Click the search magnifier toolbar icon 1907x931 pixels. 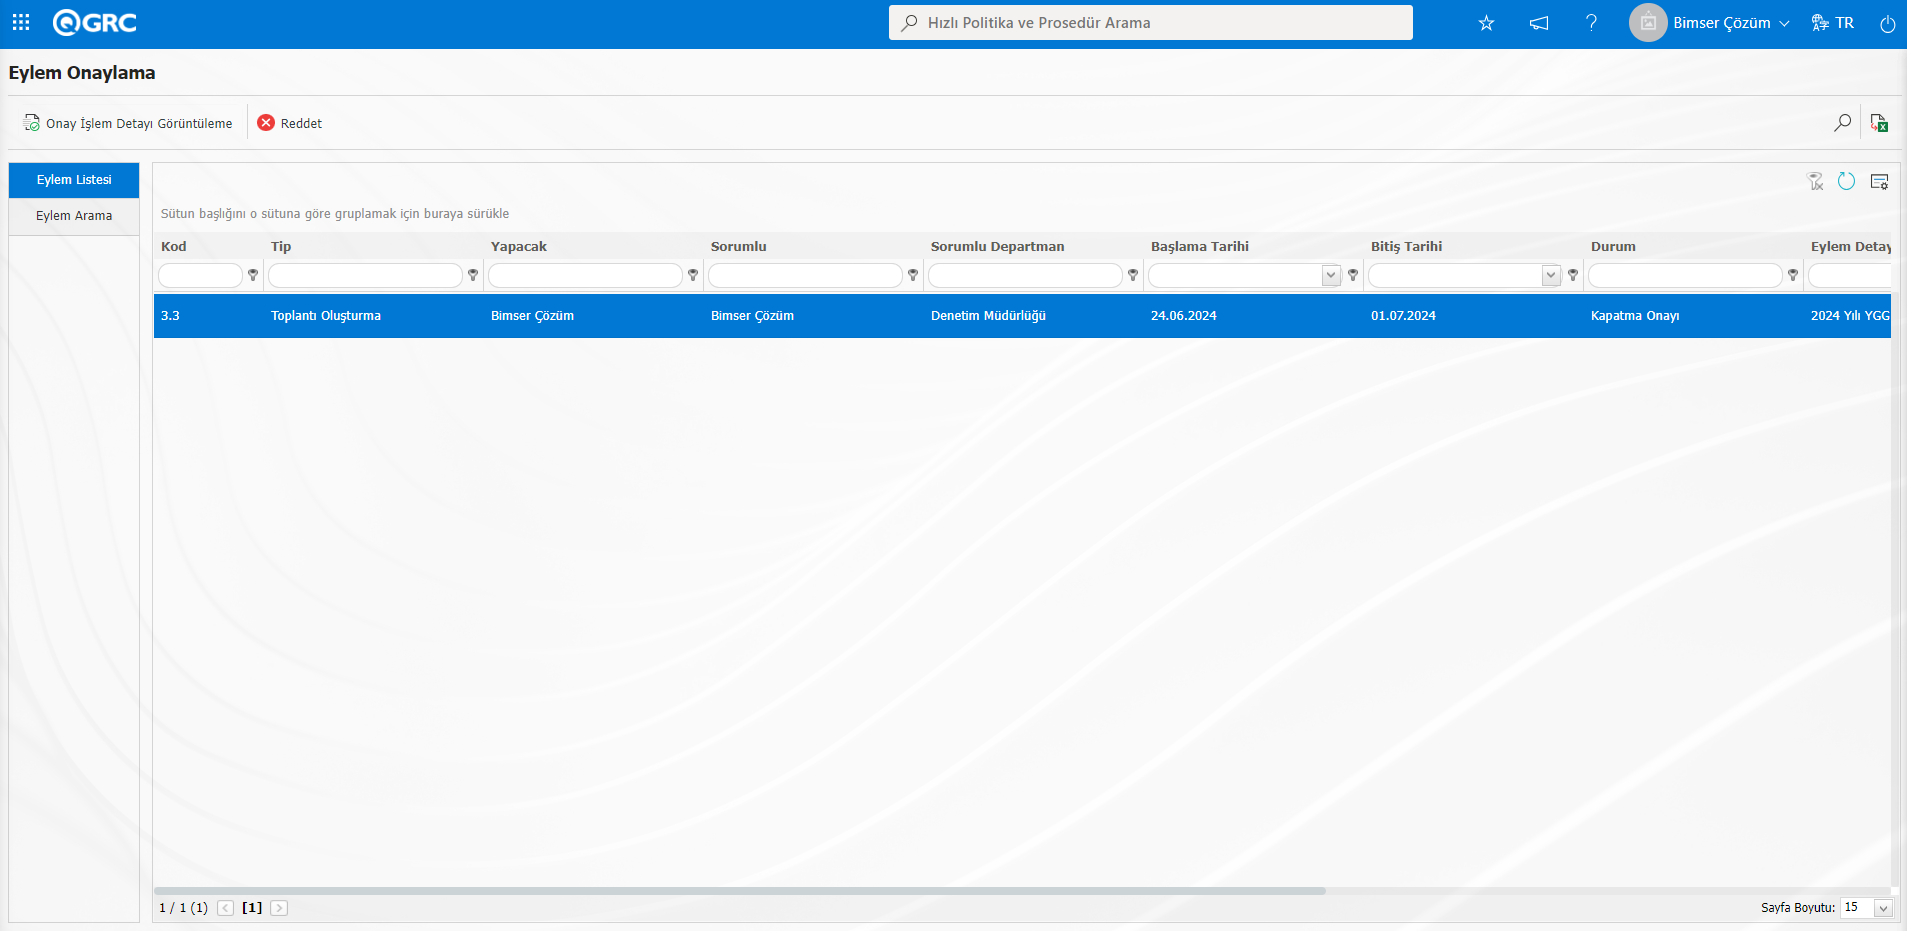point(1842,123)
